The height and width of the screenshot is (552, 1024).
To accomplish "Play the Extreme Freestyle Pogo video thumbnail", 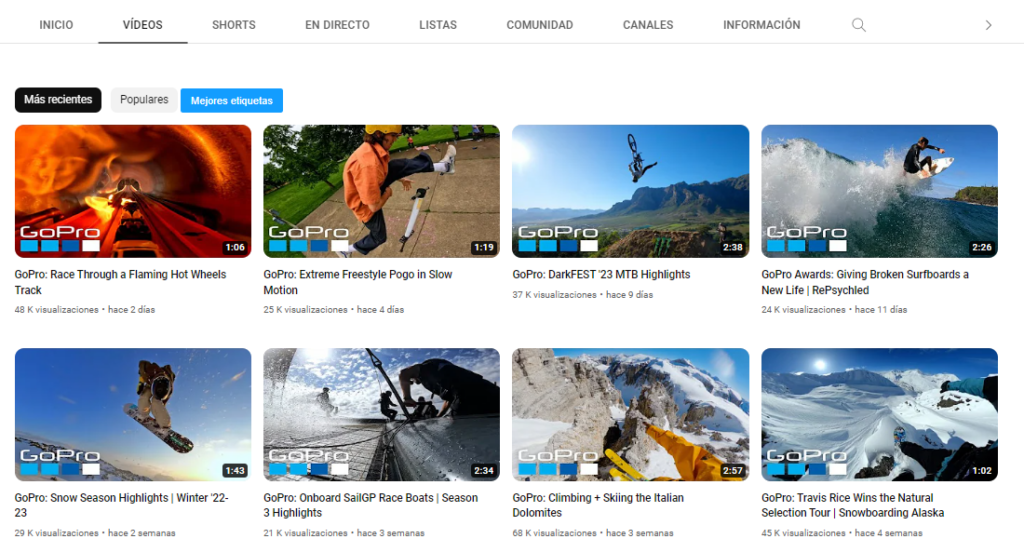I will (x=381, y=191).
